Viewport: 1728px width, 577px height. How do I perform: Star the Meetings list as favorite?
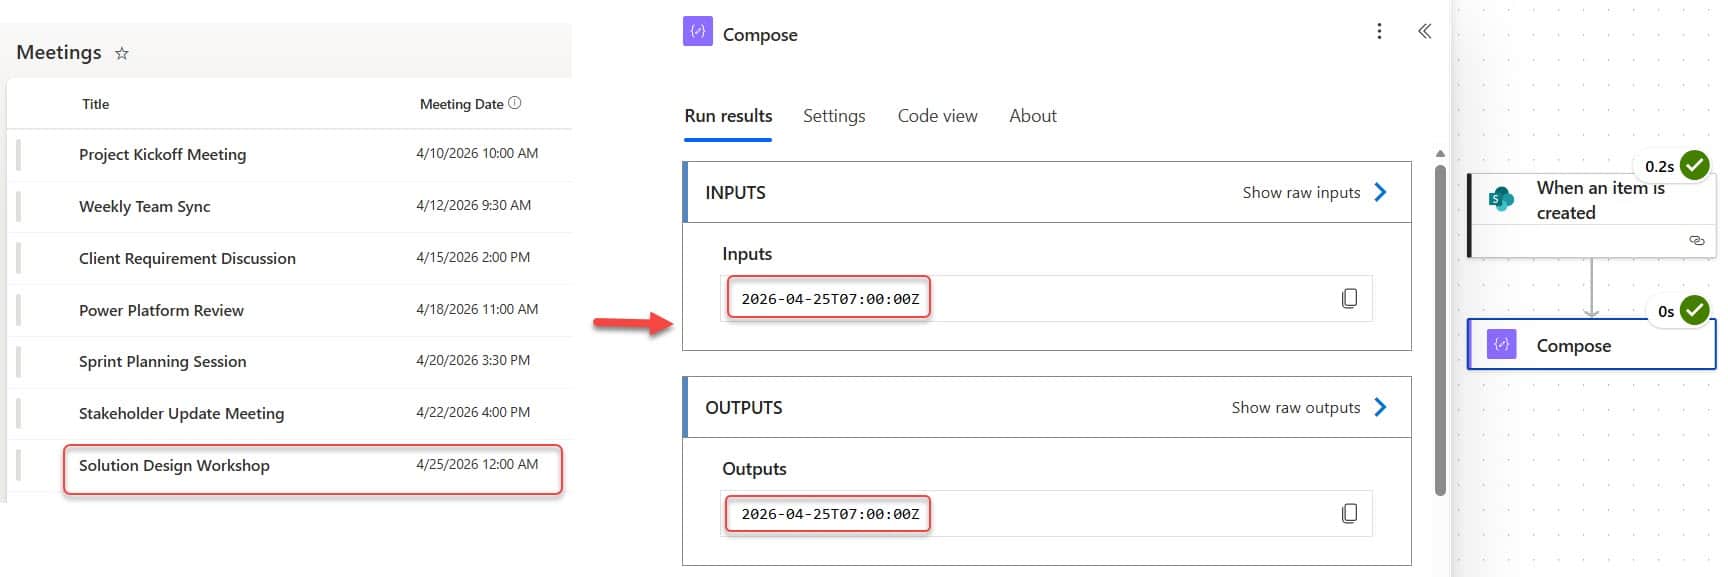click(x=122, y=53)
